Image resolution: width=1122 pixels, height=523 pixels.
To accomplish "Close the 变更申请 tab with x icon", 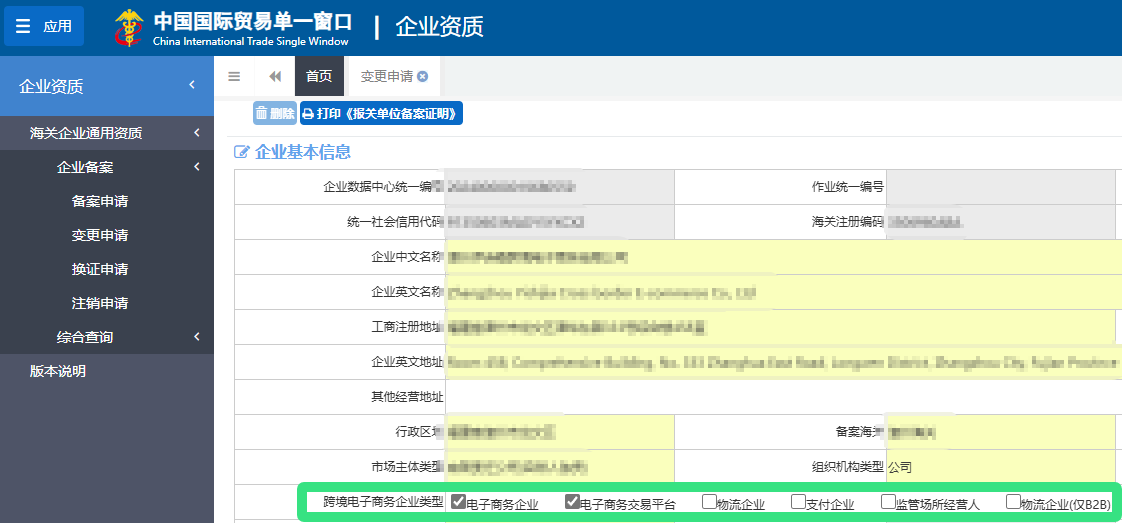I will coord(423,77).
